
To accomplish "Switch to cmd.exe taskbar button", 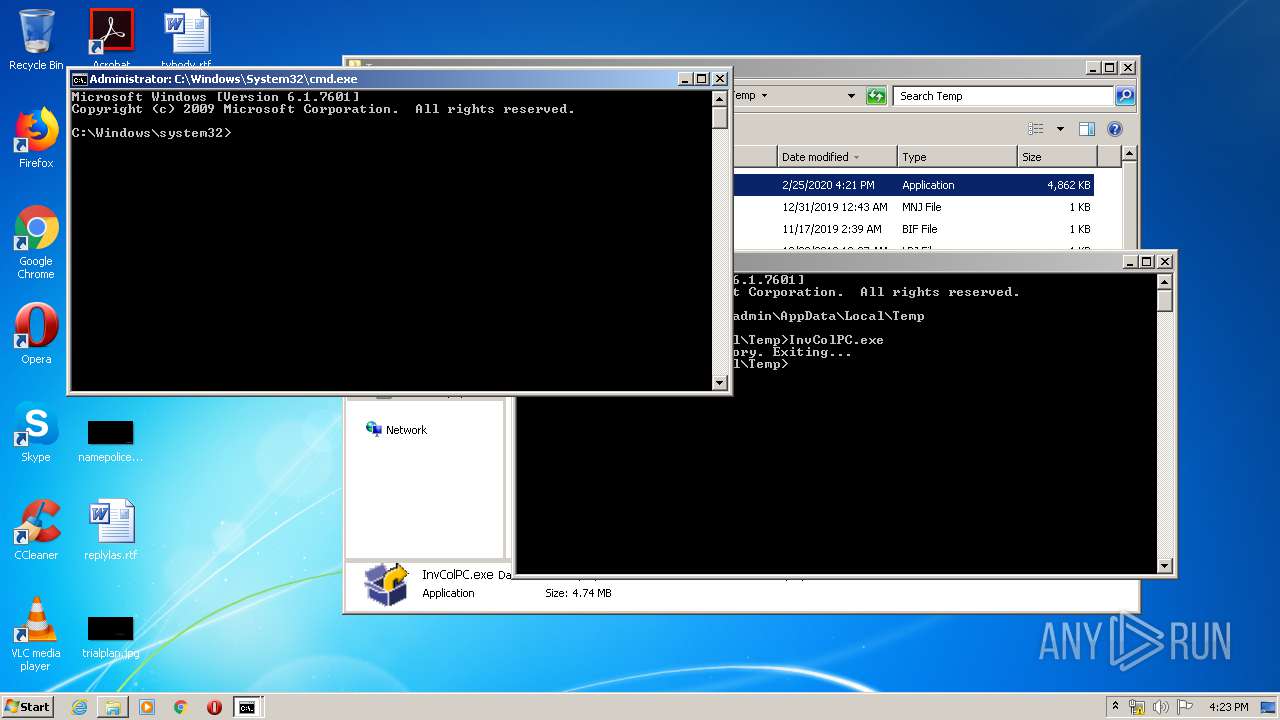I will [247, 707].
